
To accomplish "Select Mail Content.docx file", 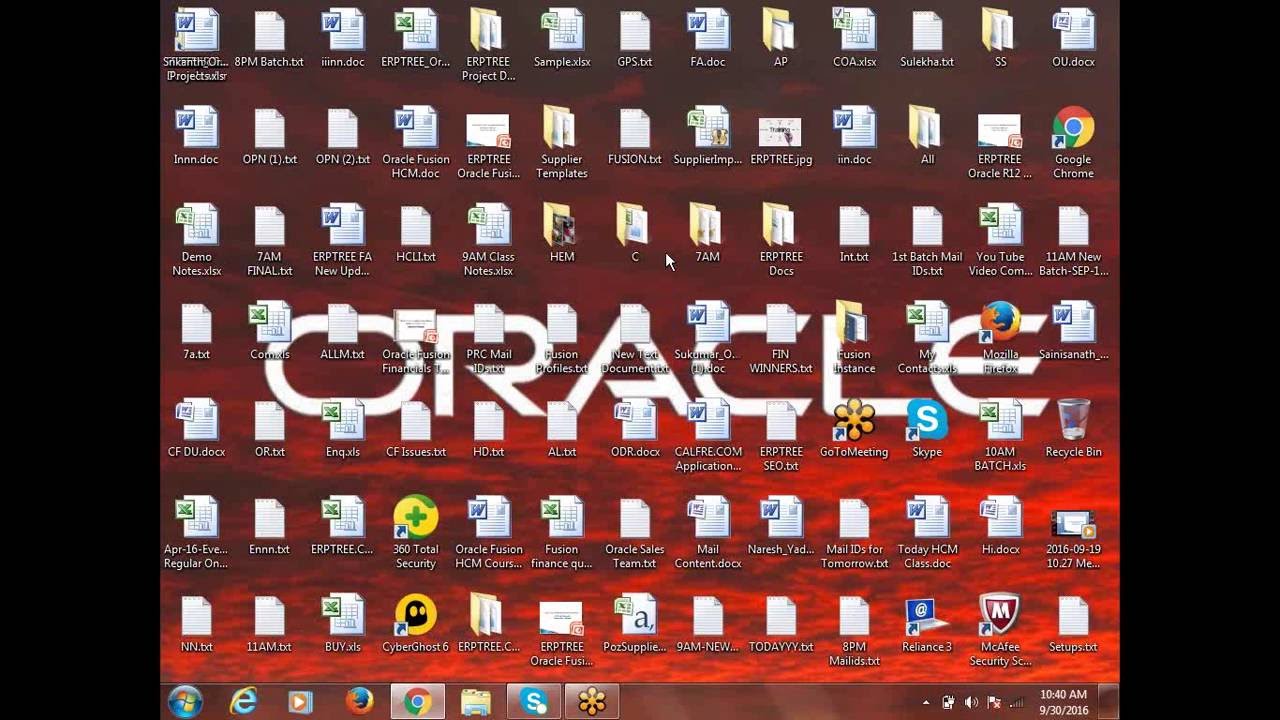I will click(708, 533).
